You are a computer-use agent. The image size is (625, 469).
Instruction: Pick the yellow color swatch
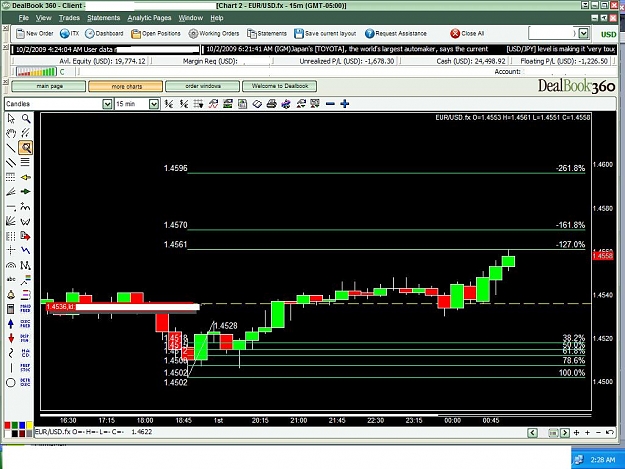click(29, 426)
